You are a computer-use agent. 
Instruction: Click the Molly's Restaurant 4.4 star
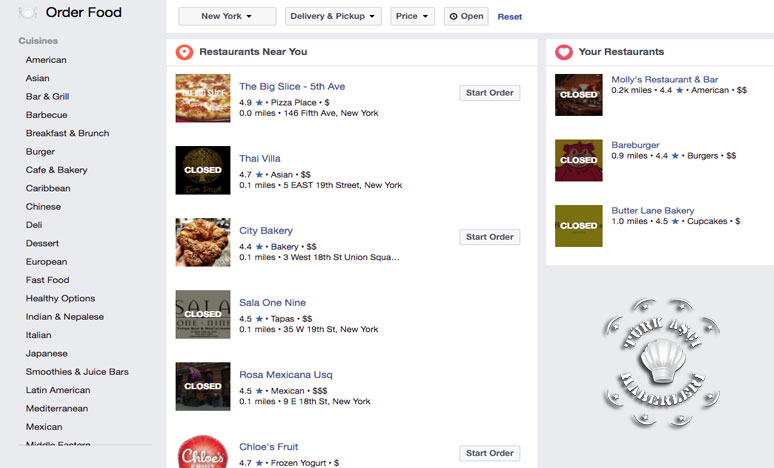[680, 90]
